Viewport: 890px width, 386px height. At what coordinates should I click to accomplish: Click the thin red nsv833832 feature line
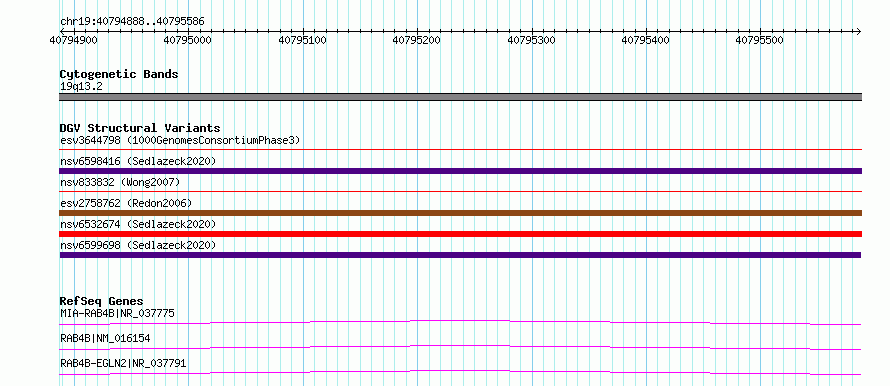(x=460, y=192)
